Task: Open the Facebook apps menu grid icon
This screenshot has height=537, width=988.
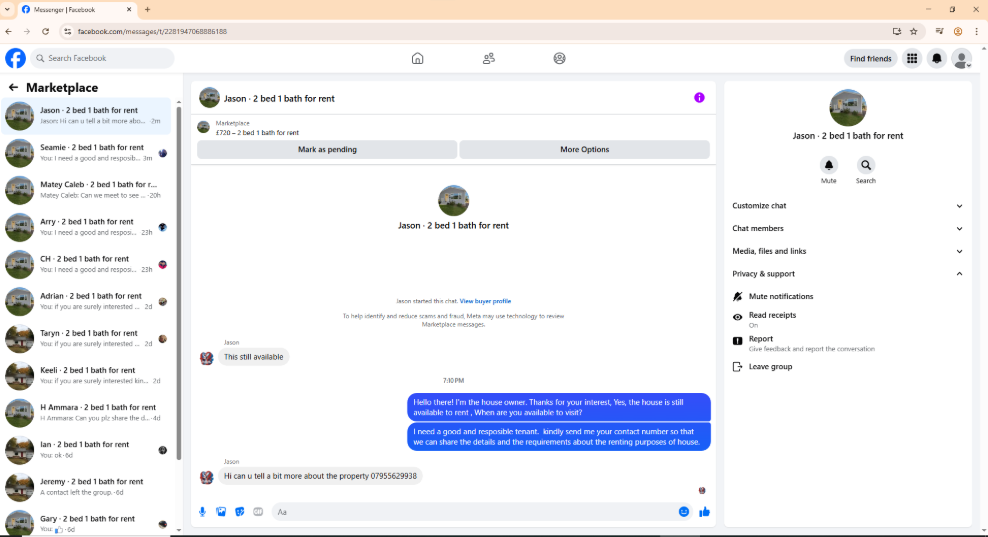Action: click(x=912, y=59)
